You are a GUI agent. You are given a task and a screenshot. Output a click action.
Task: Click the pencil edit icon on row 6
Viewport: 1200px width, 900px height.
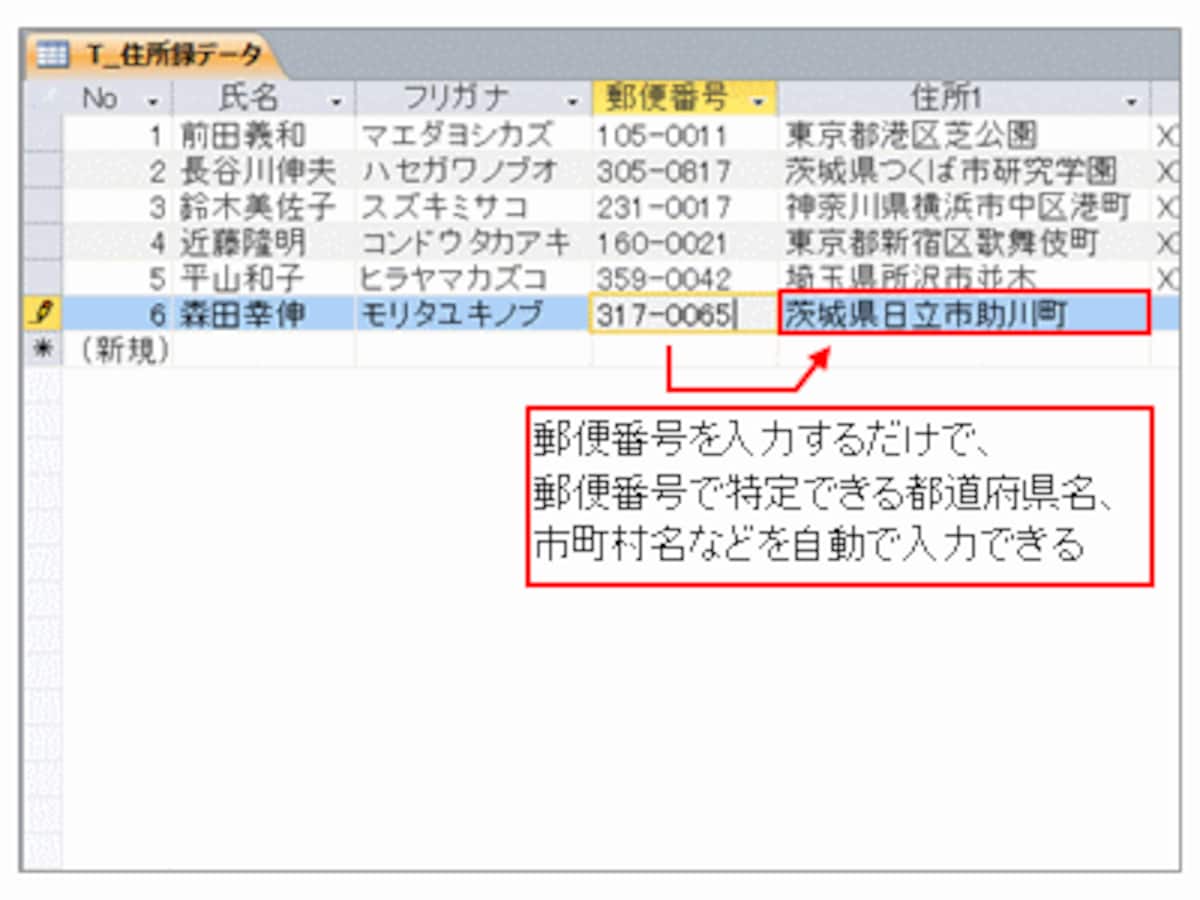pyautogui.click(x=43, y=314)
